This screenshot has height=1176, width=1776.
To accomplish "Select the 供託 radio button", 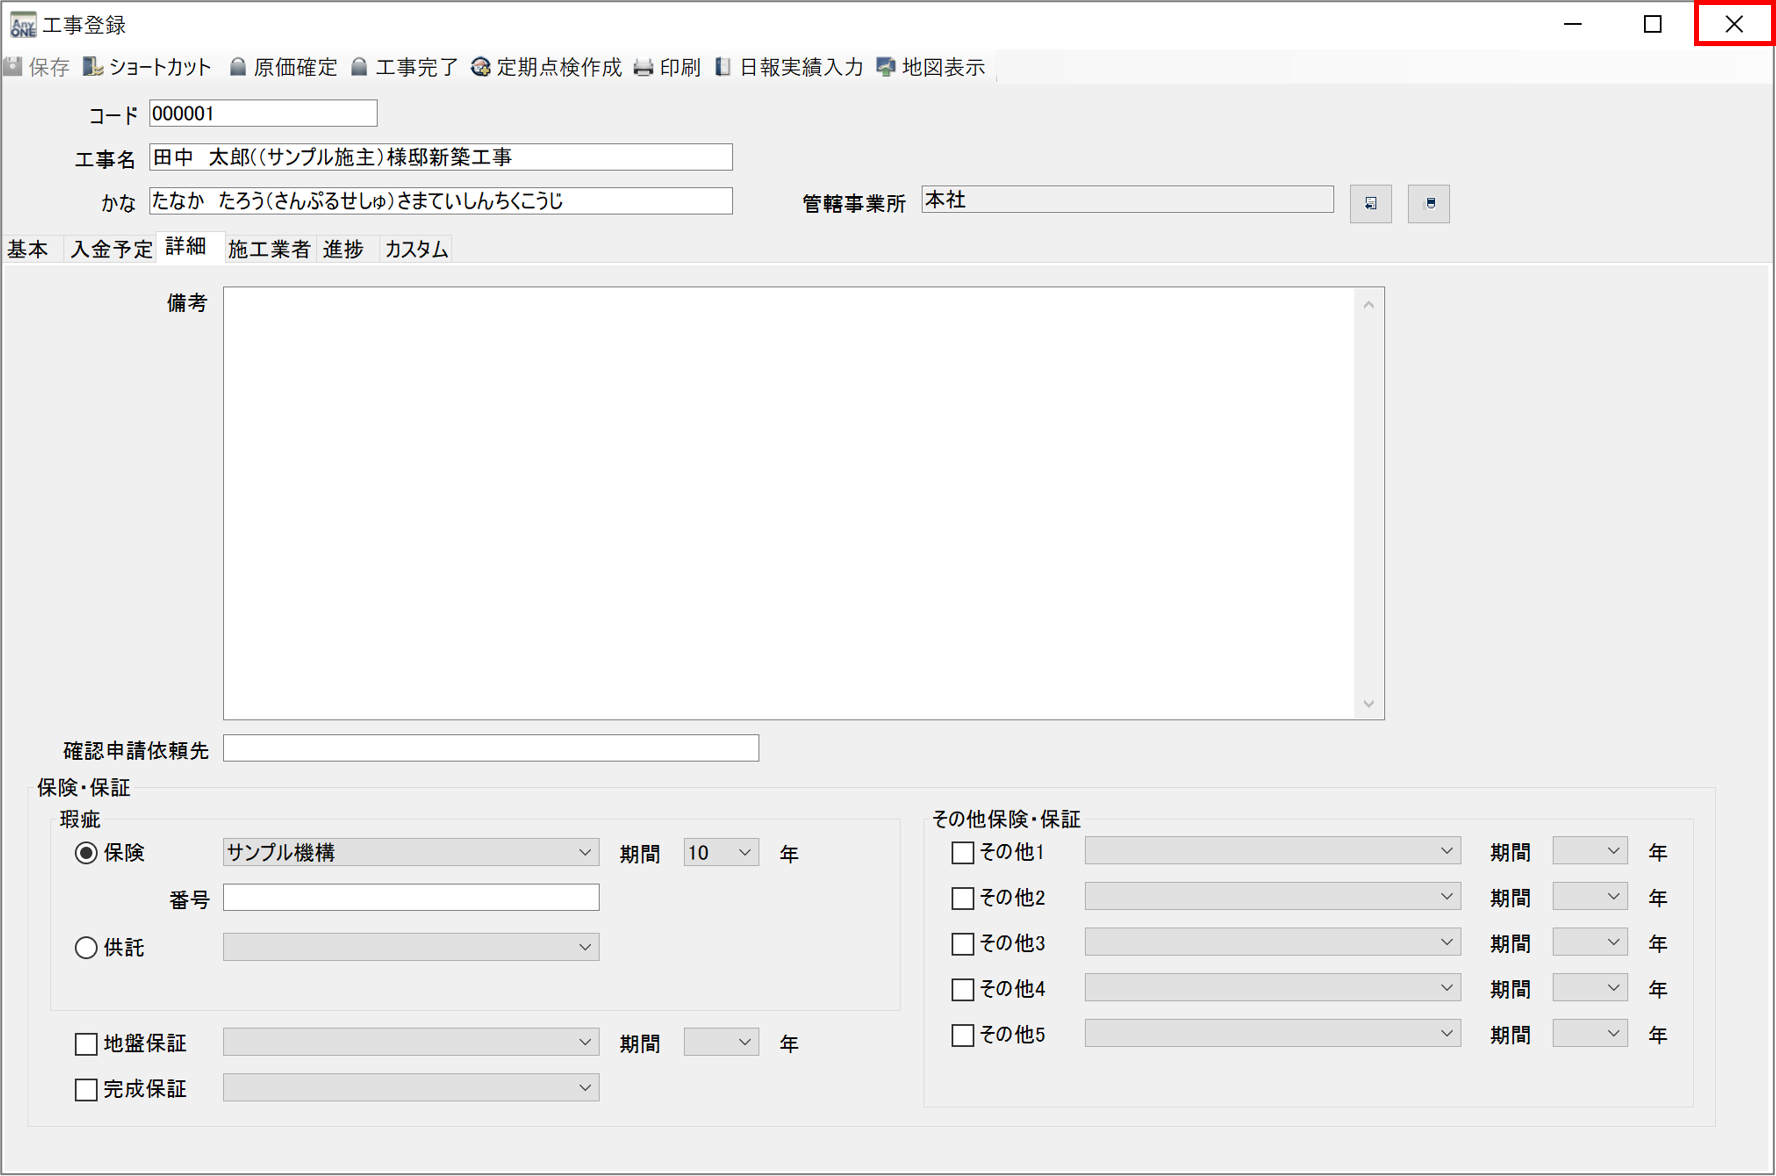I will pyautogui.click(x=86, y=948).
